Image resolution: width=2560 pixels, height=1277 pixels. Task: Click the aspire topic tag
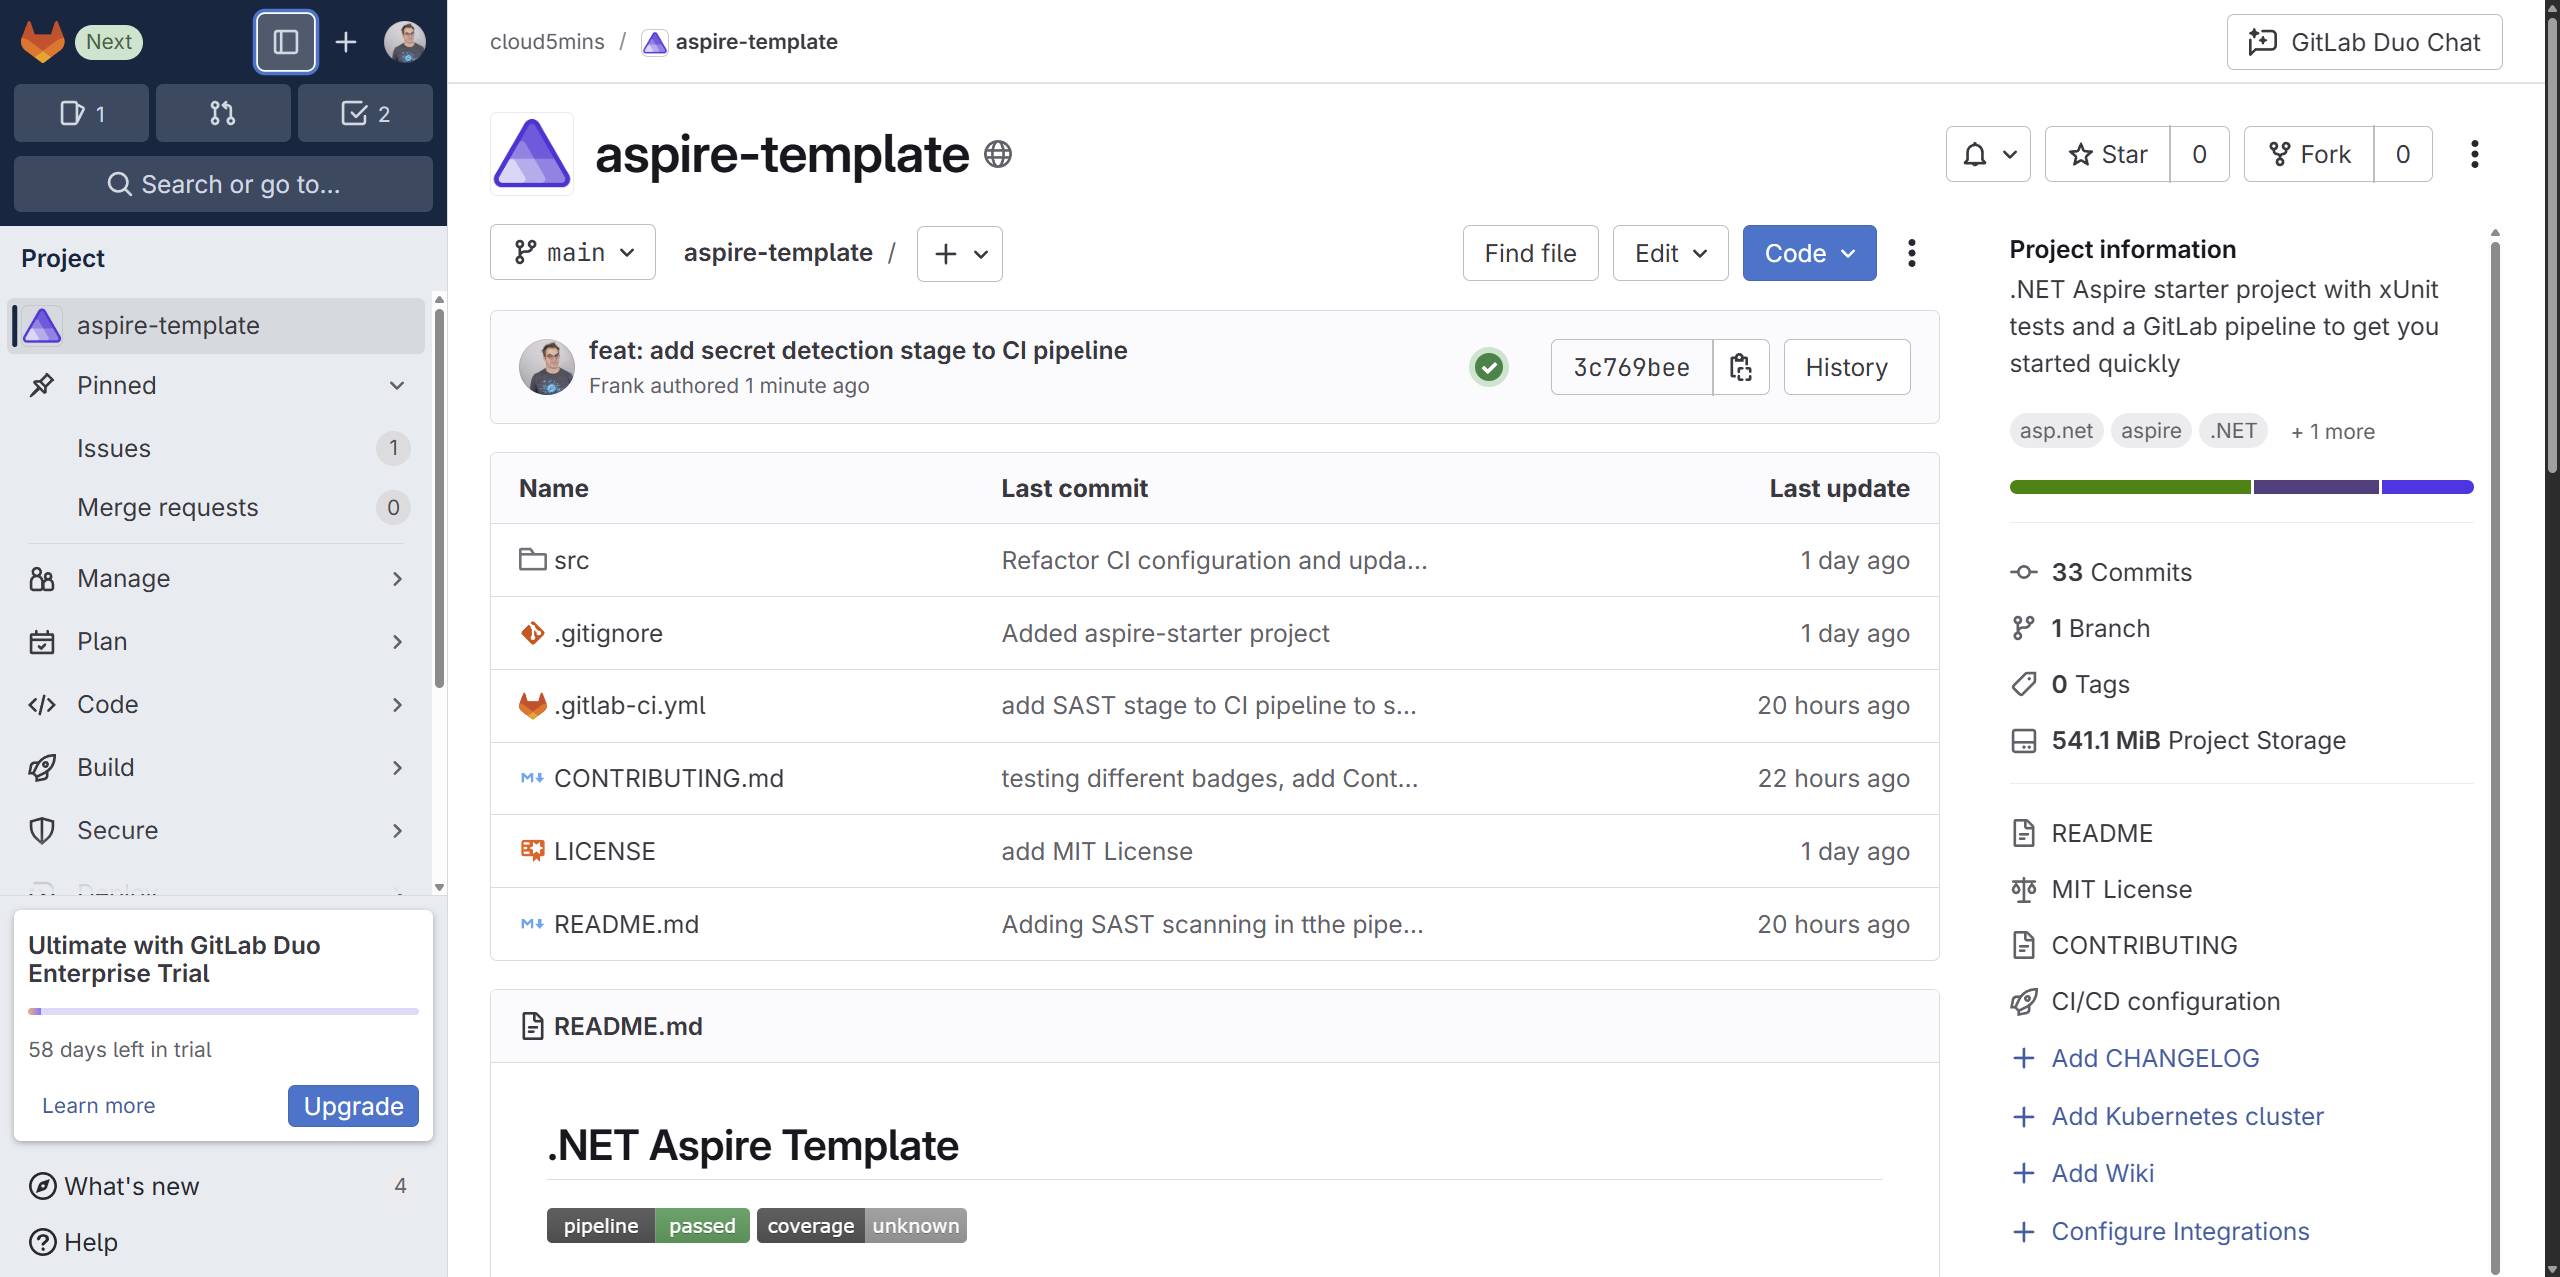coord(2151,431)
